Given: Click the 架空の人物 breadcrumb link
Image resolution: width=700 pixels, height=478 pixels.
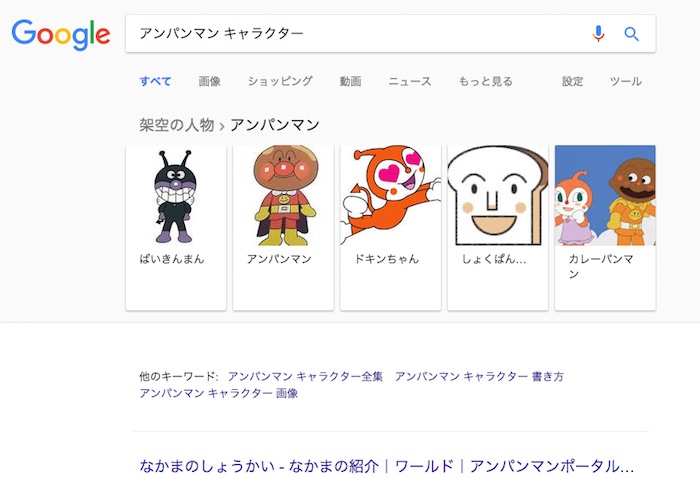Looking at the screenshot, I should click(176, 125).
